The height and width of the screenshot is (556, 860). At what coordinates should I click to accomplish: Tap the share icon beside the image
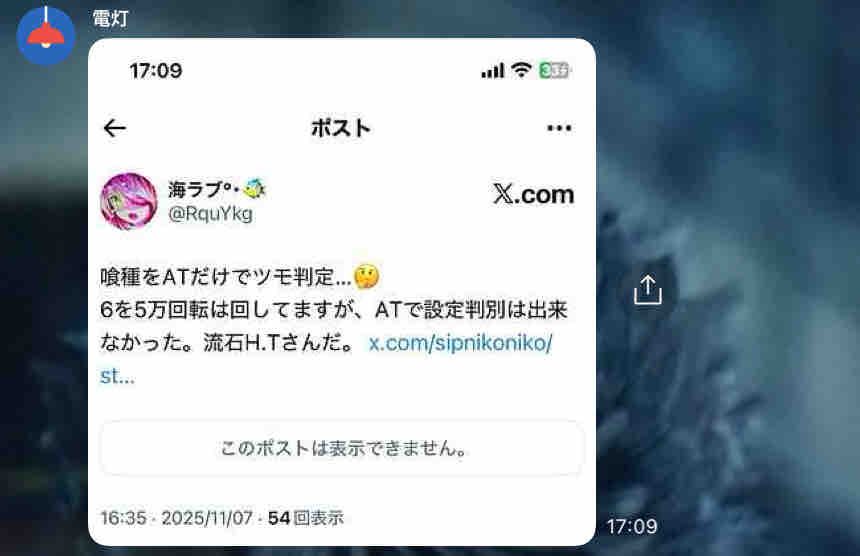648,290
